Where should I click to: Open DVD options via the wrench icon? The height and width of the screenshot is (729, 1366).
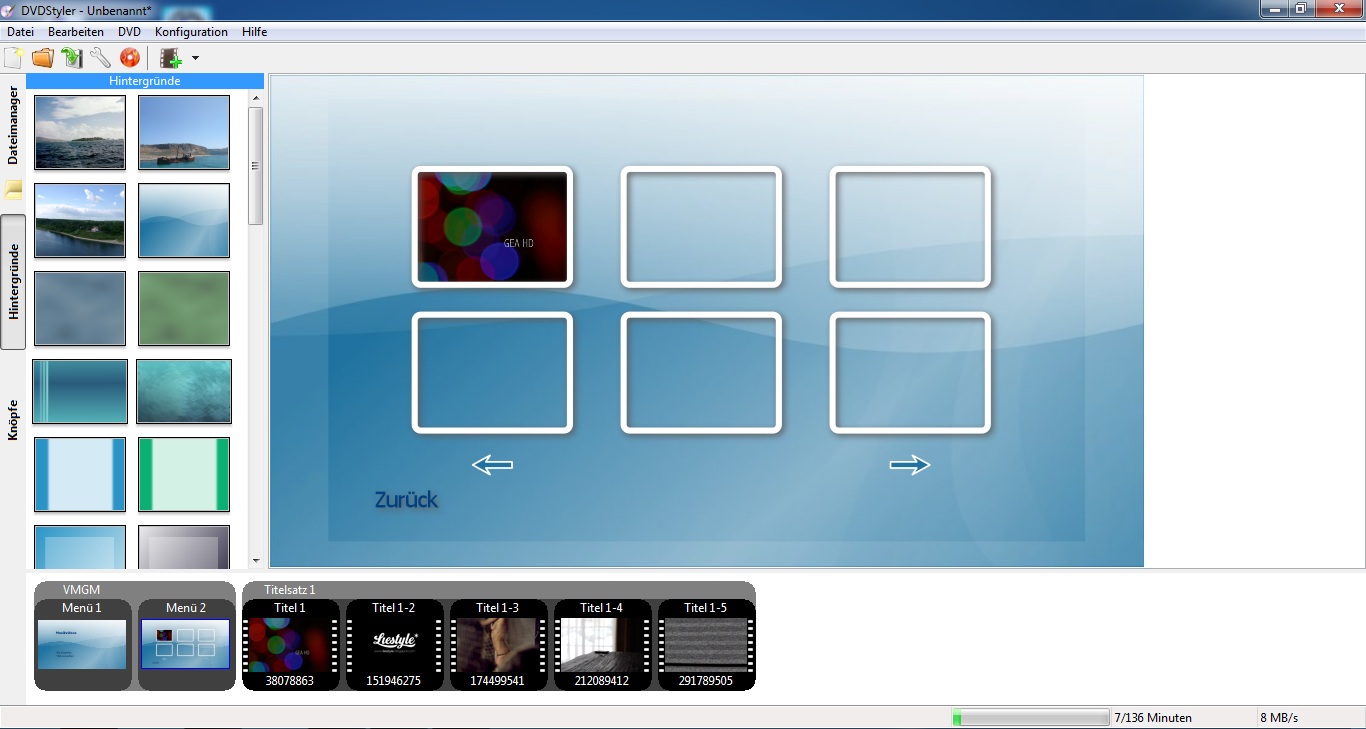101,58
